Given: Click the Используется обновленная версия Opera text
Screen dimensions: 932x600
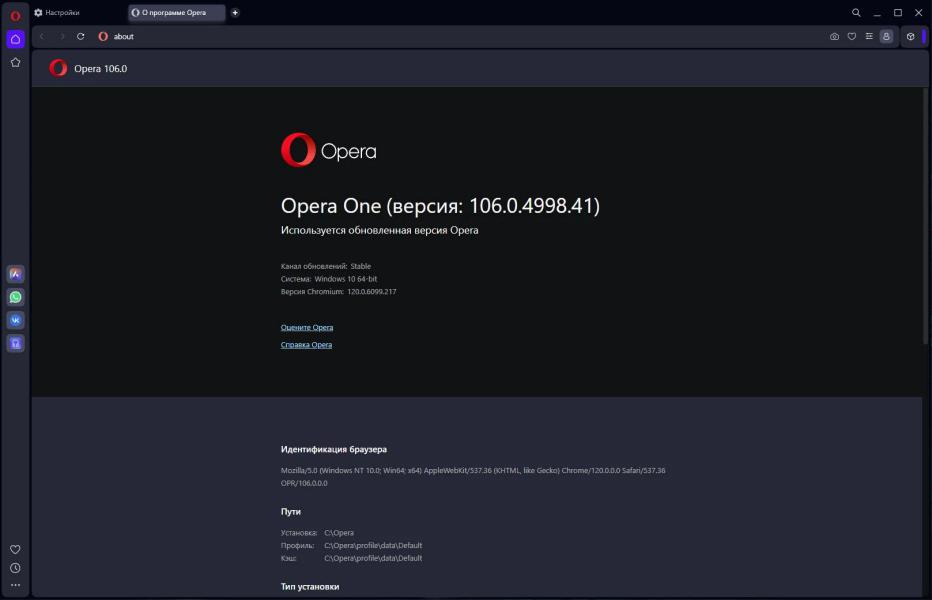Looking at the screenshot, I should click(x=379, y=230).
